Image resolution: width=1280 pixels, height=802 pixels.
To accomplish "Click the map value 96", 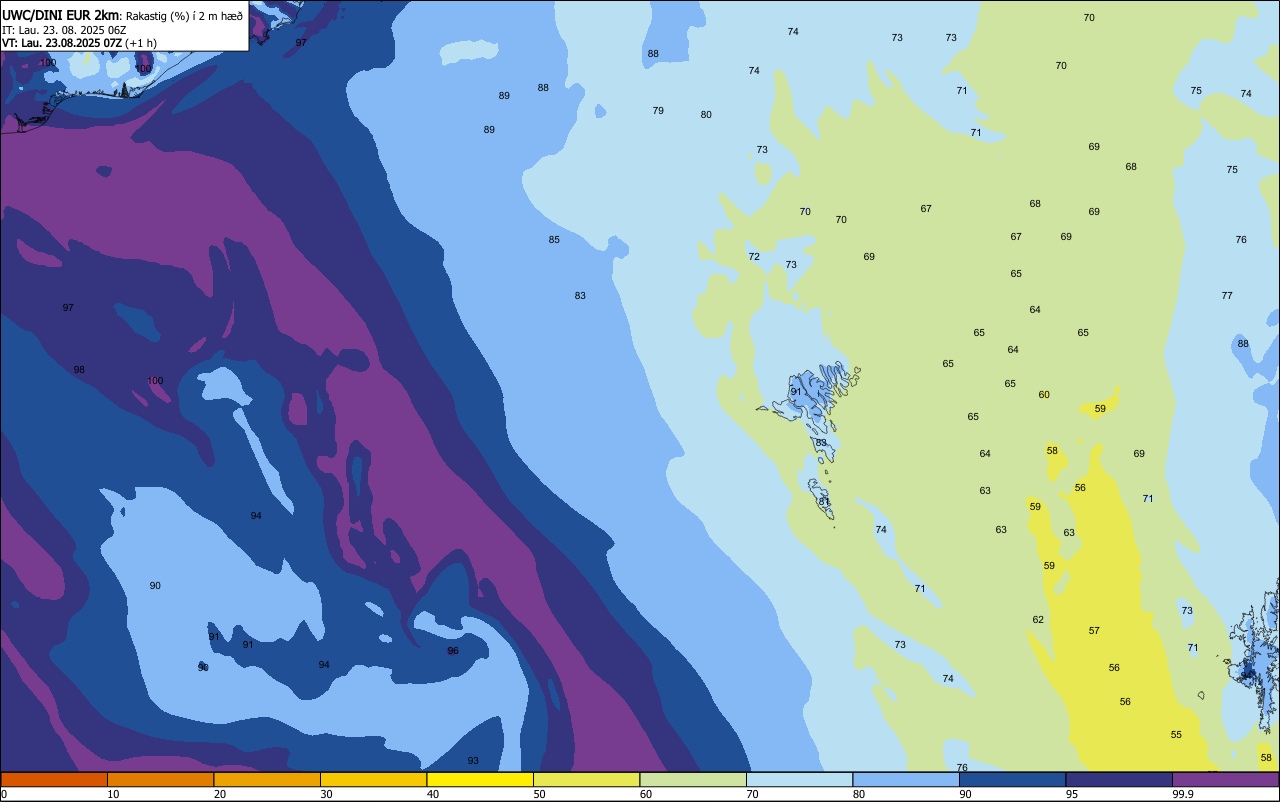I will (x=453, y=651).
